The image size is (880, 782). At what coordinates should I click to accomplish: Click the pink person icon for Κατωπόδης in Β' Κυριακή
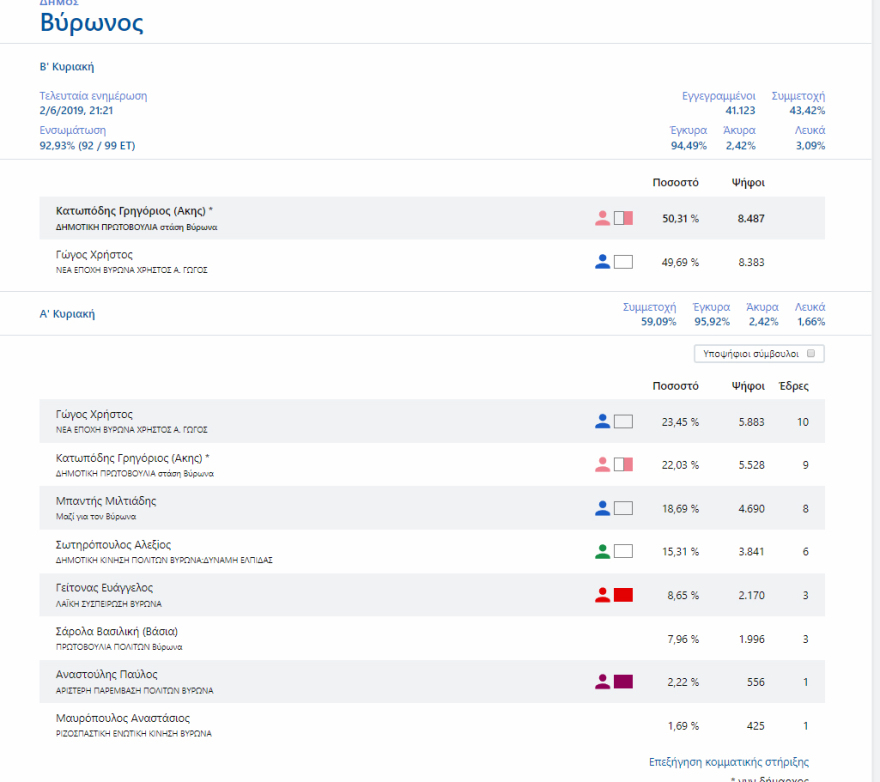click(x=602, y=218)
